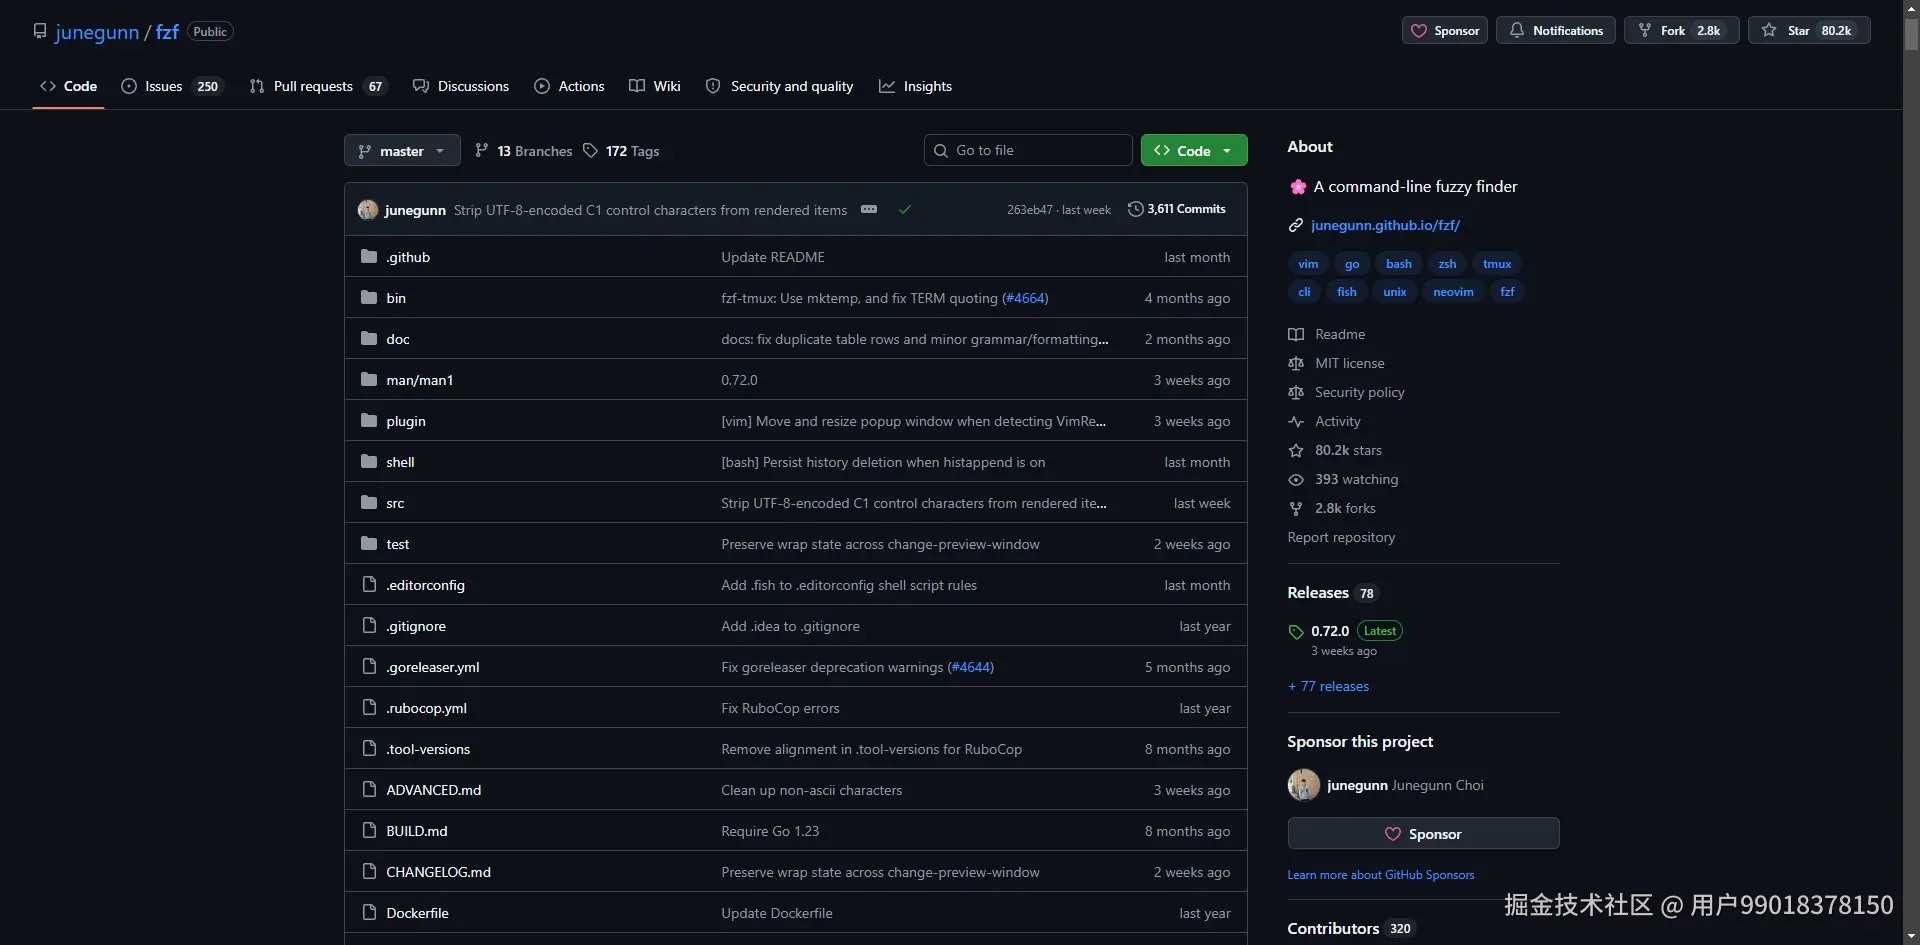The image size is (1920, 945).
Task: Open the Wiki tab
Action: pos(655,86)
